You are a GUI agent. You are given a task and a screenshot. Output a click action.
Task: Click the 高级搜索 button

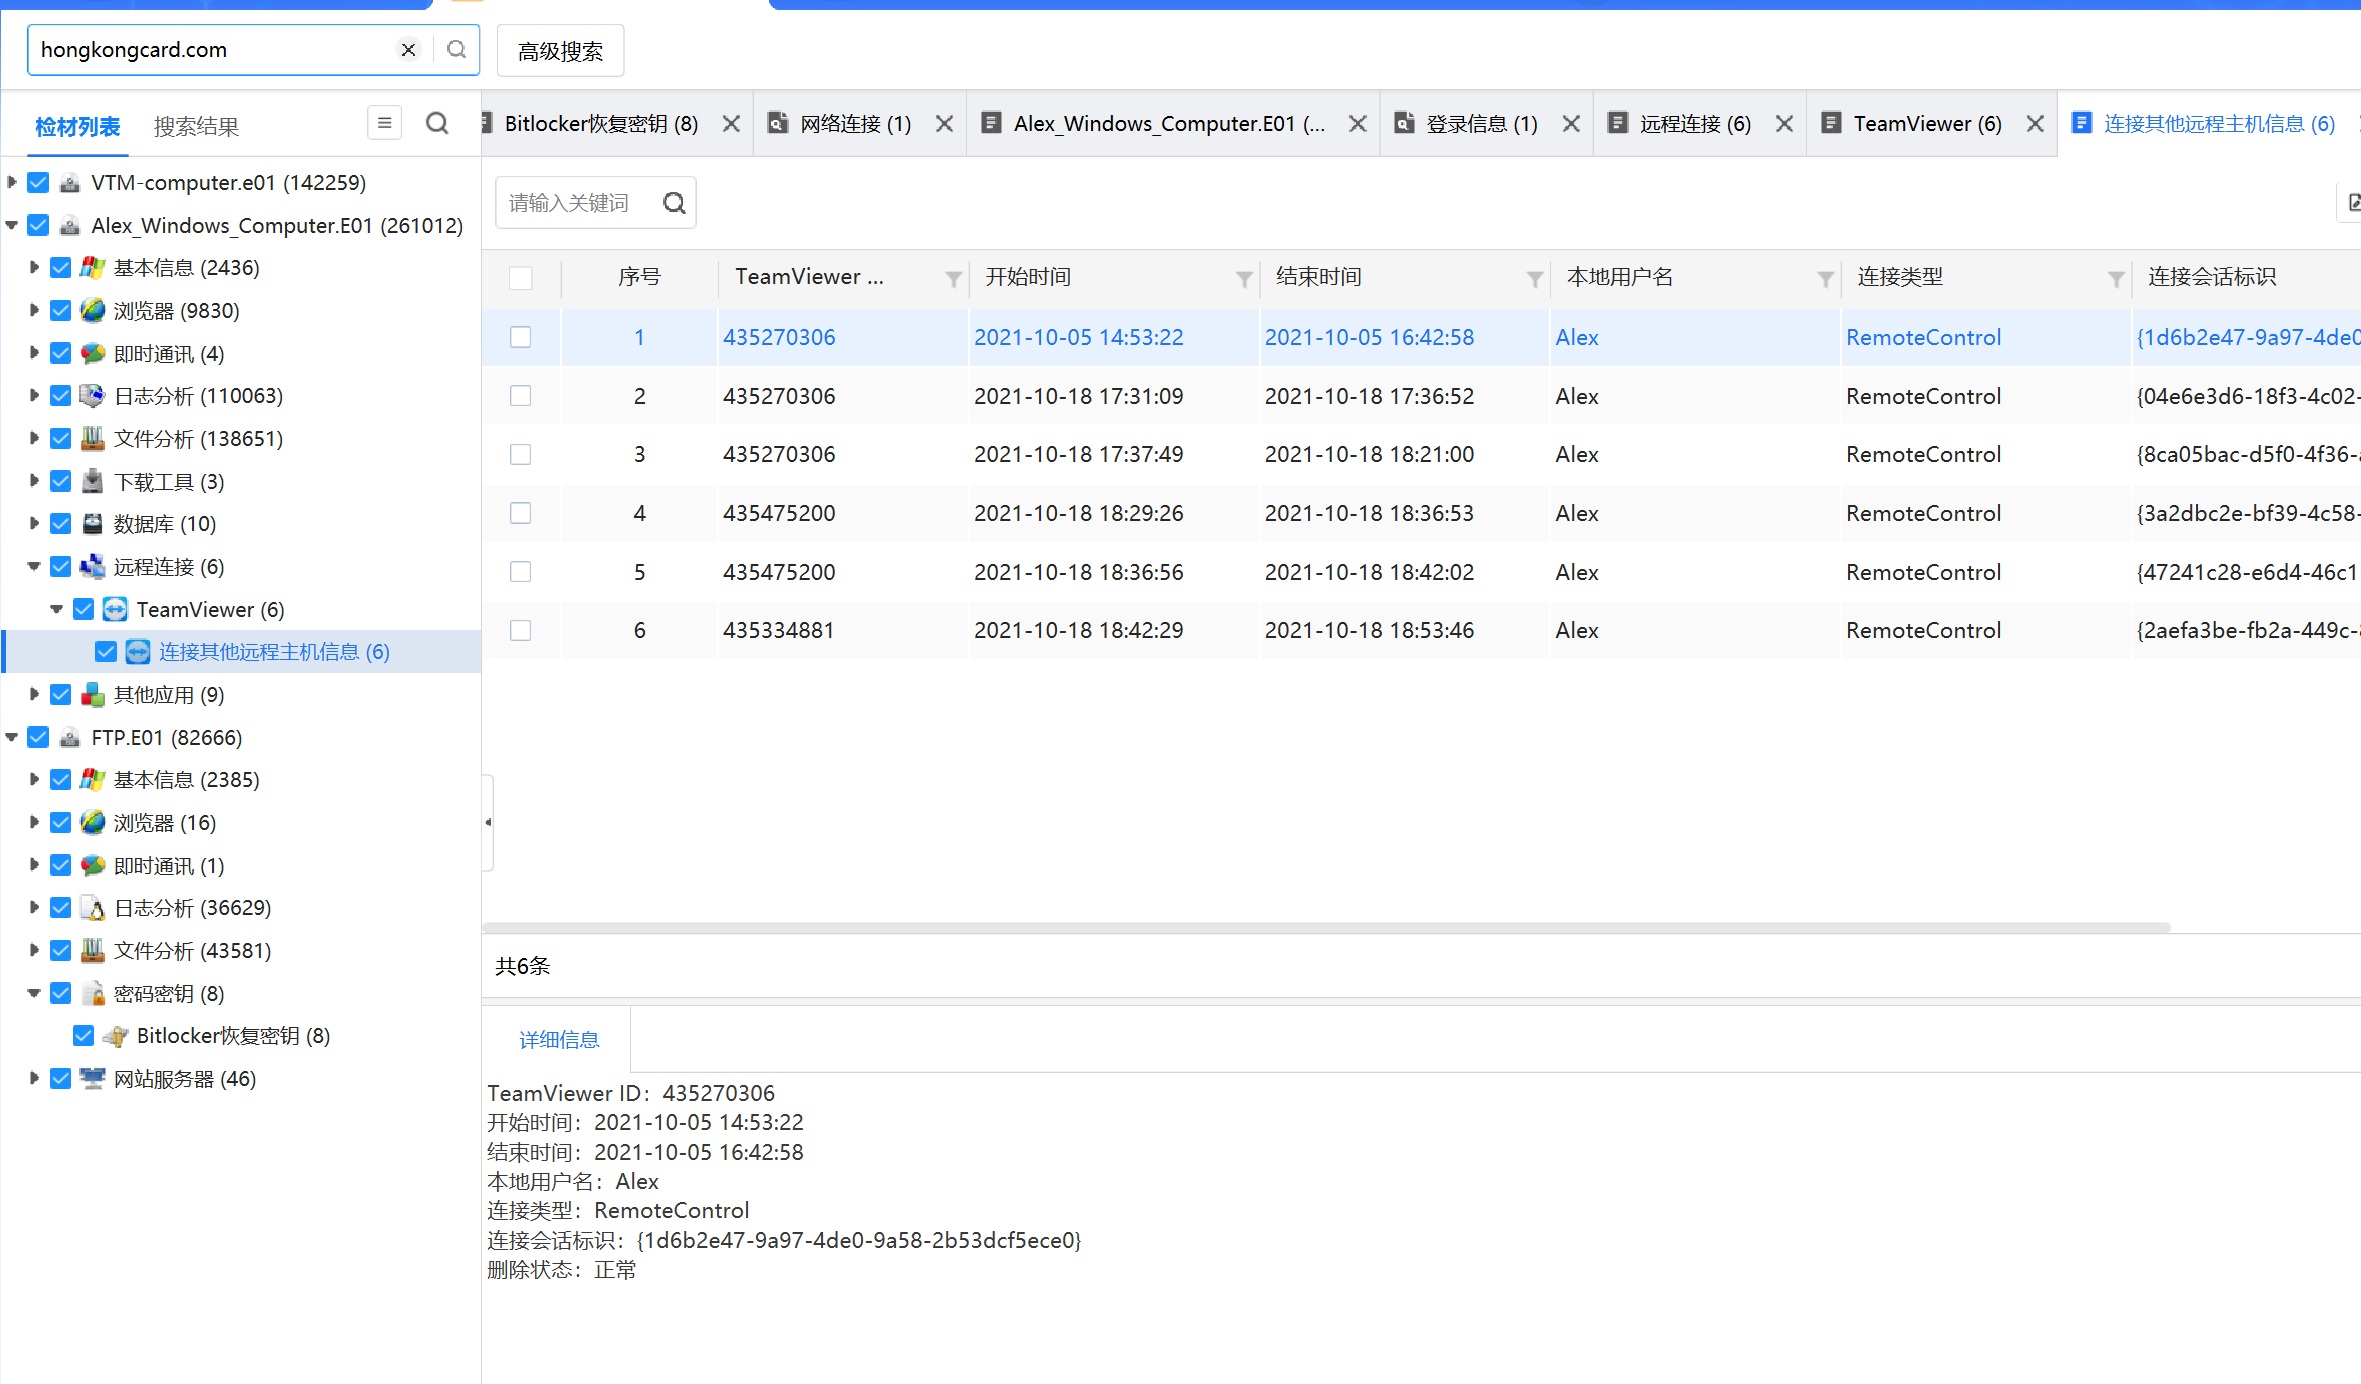click(x=560, y=51)
